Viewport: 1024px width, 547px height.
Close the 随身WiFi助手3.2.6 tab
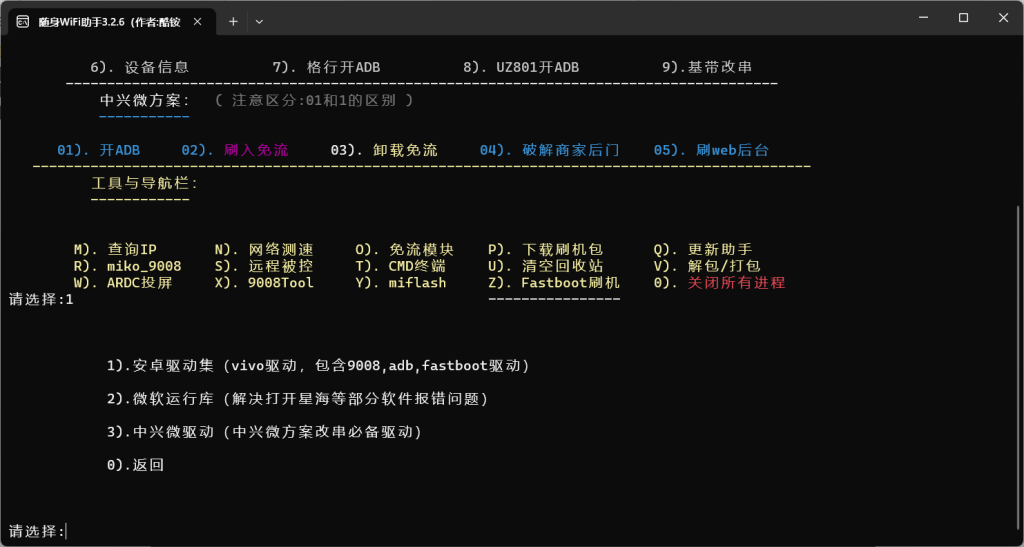(x=198, y=20)
